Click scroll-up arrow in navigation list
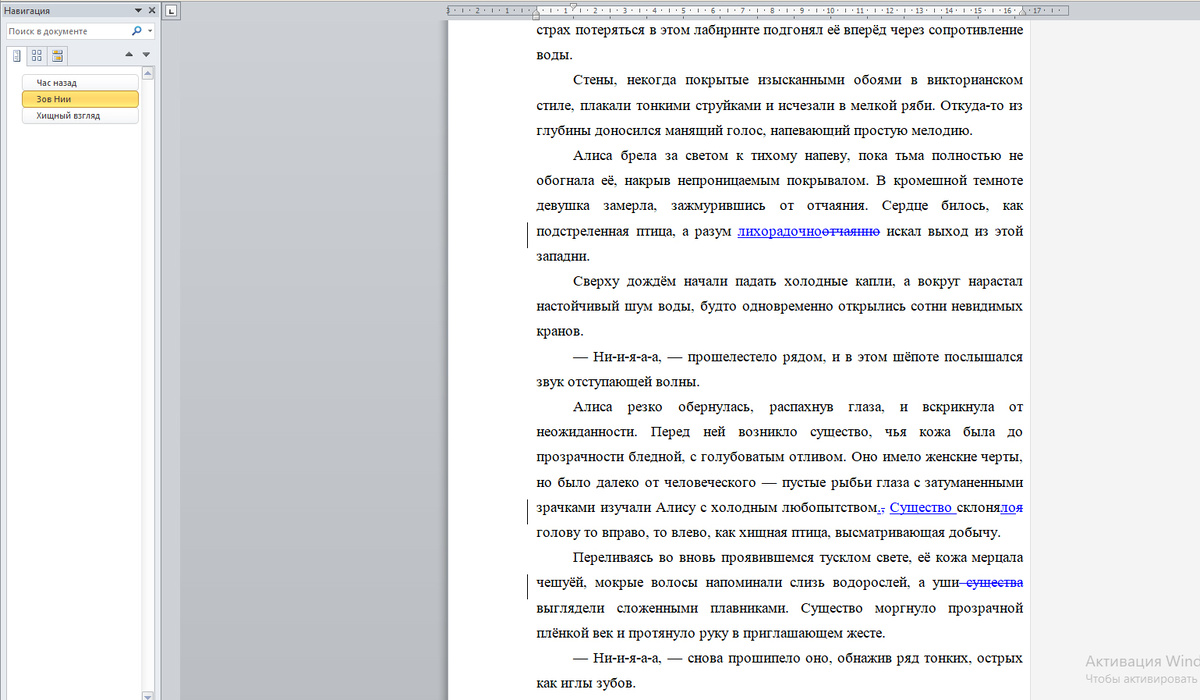This screenshot has width=1200, height=700. click(x=149, y=73)
